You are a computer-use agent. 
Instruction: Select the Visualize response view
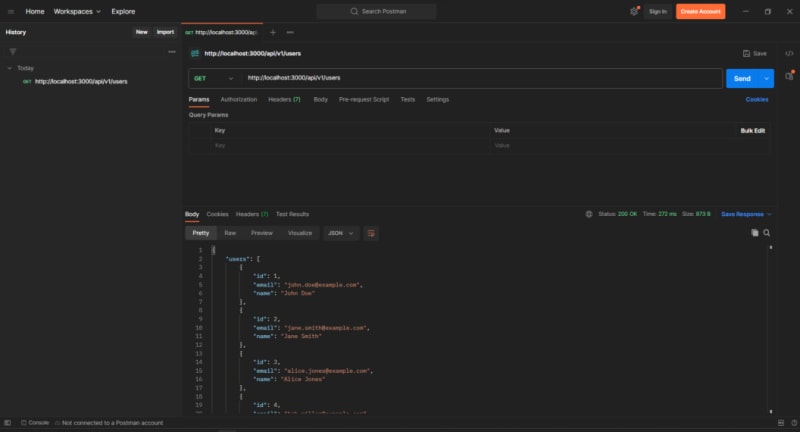tap(300, 233)
